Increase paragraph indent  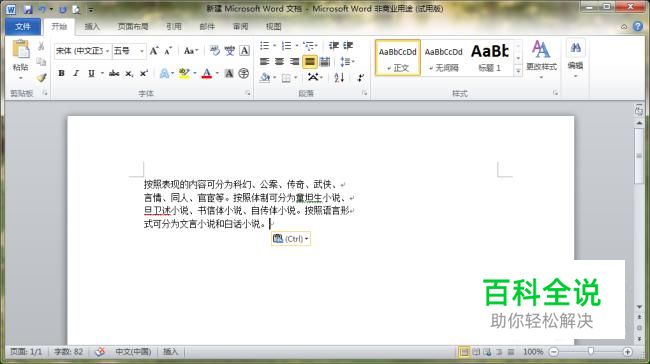[x=348, y=46]
